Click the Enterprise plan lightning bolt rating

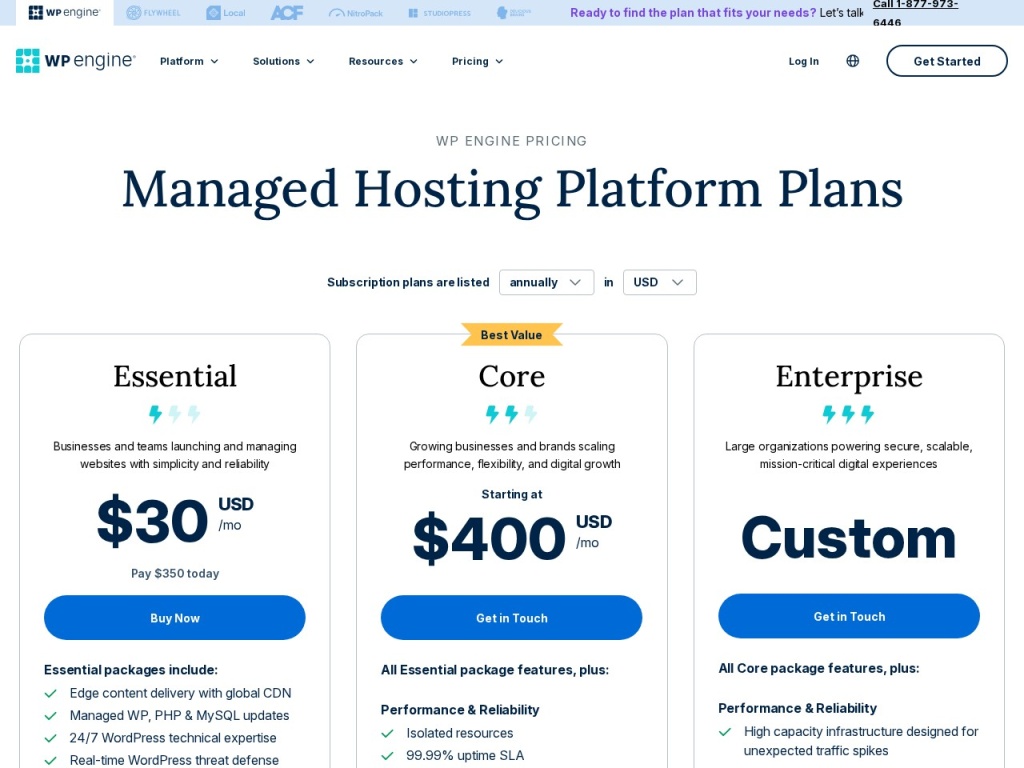[x=848, y=414]
